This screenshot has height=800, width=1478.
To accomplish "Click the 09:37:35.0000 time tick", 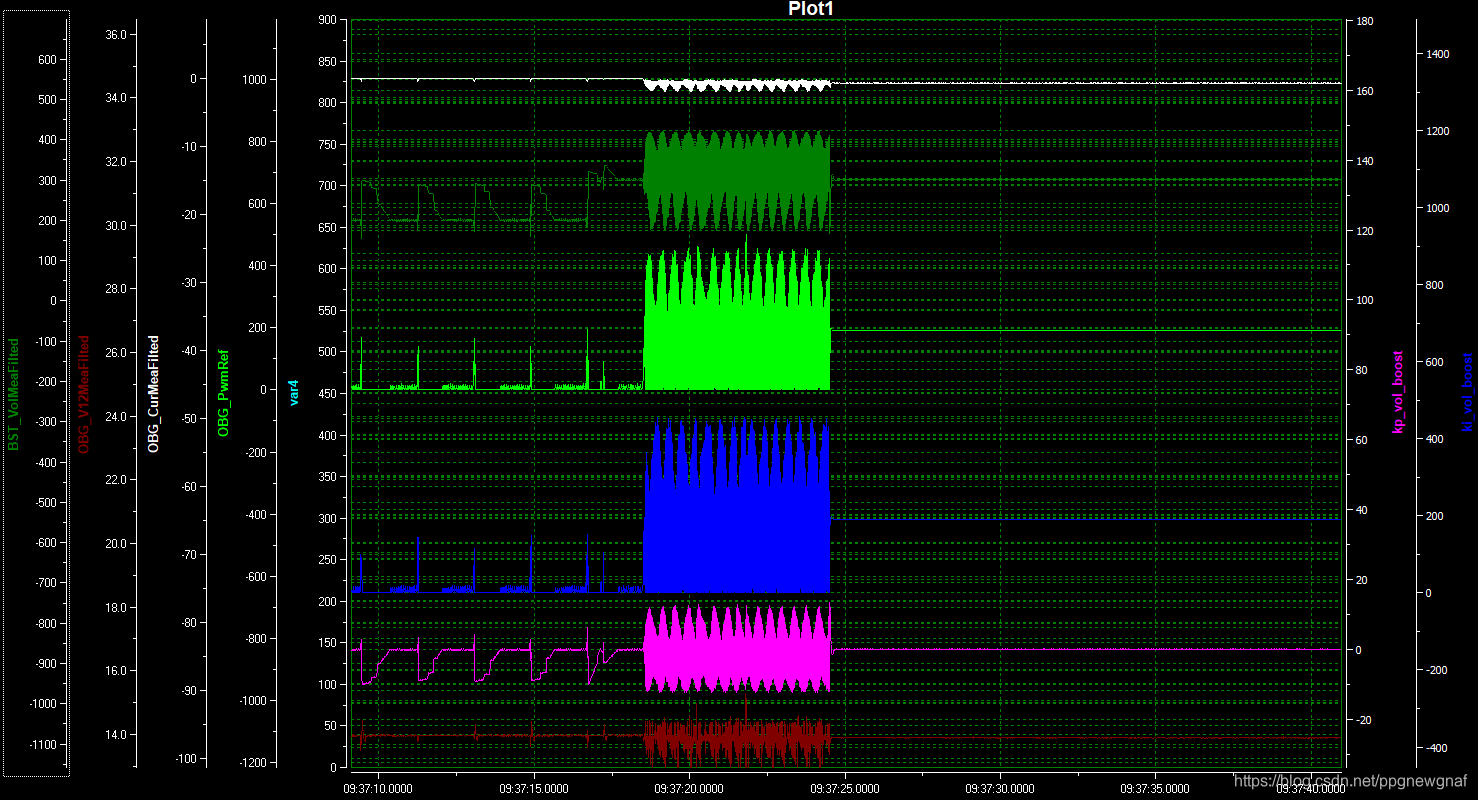I will (x=1156, y=788).
